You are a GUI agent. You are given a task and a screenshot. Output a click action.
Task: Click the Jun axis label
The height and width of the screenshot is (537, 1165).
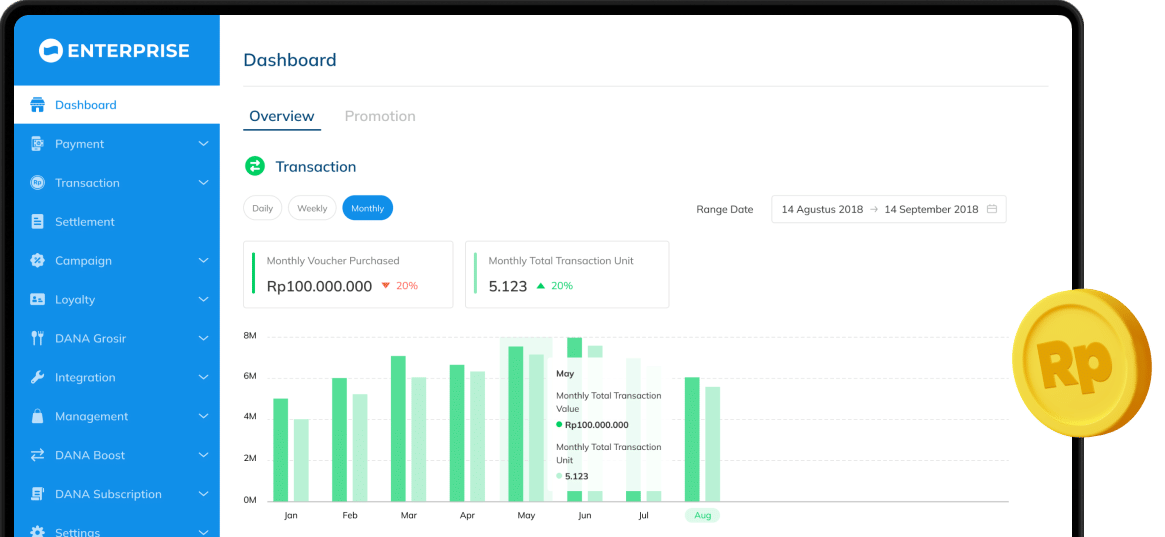pos(585,515)
